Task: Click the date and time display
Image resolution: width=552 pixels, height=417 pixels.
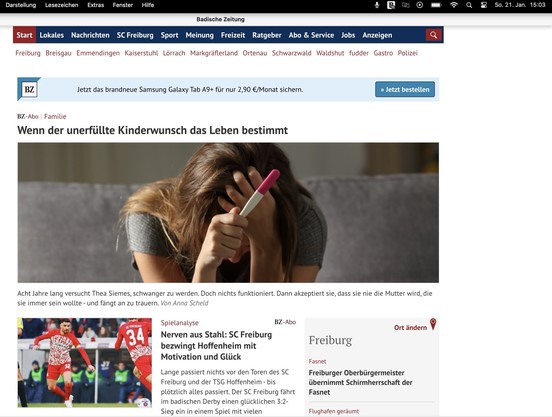Action: (x=520, y=5)
